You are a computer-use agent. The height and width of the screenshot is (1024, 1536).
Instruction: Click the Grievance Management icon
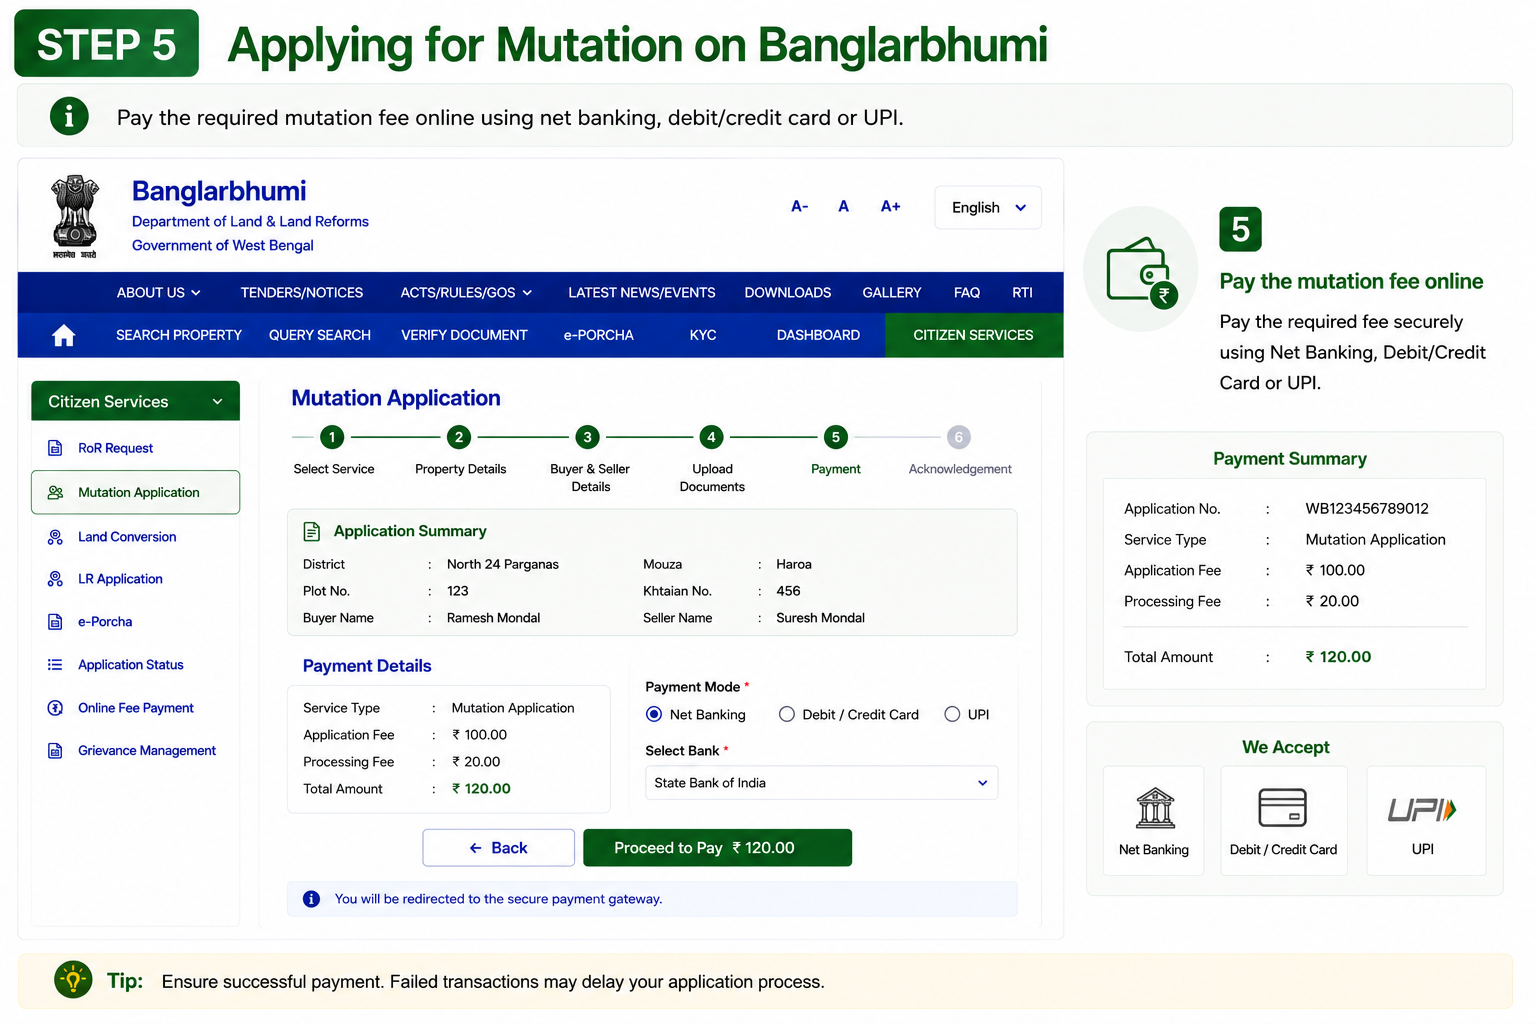click(55, 751)
